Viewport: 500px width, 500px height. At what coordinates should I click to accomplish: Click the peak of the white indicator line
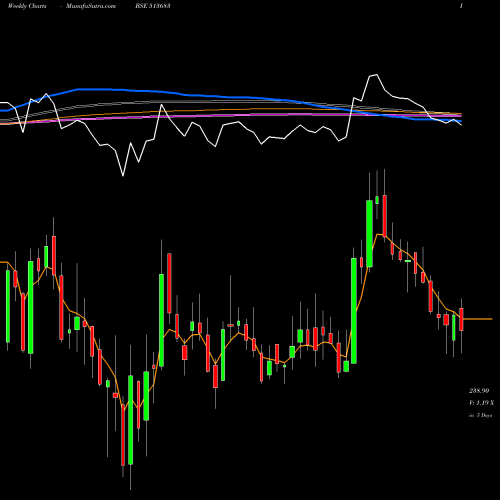377,75
